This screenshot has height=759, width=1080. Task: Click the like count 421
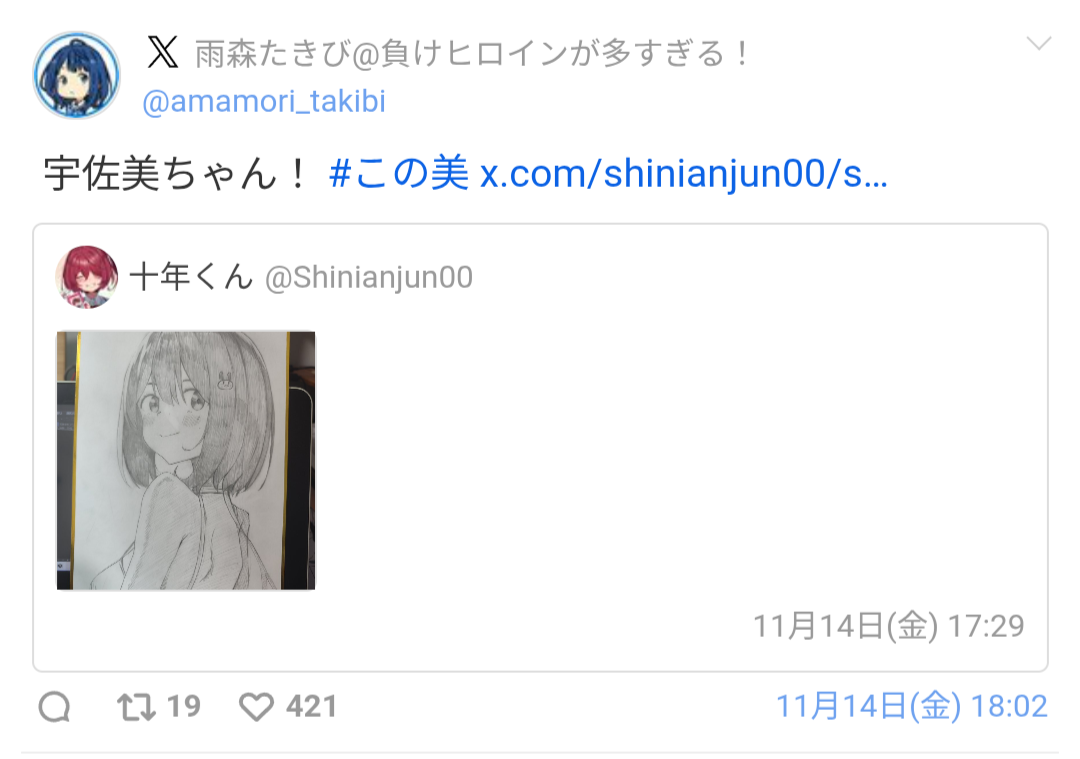(x=312, y=707)
